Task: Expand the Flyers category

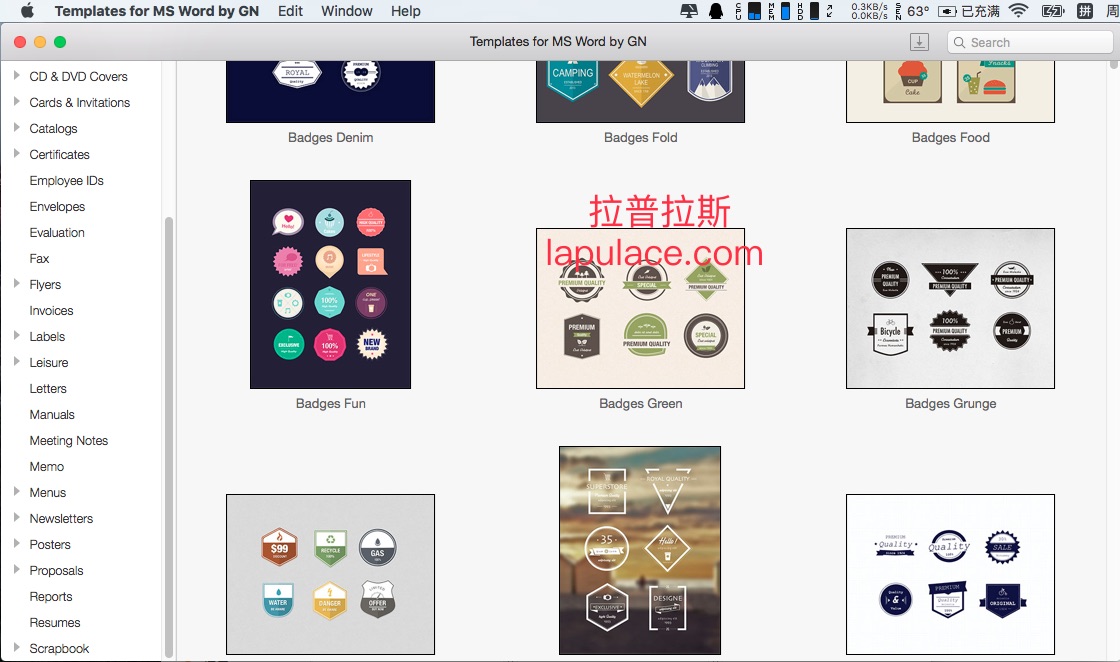Action: click(16, 284)
